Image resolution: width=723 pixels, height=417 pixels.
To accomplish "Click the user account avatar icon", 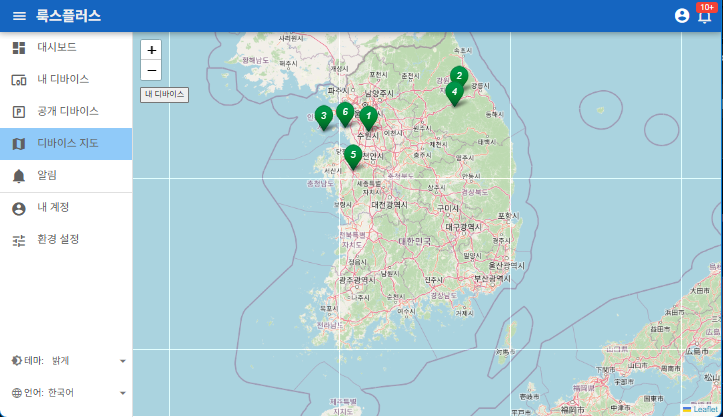I will tap(682, 16).
